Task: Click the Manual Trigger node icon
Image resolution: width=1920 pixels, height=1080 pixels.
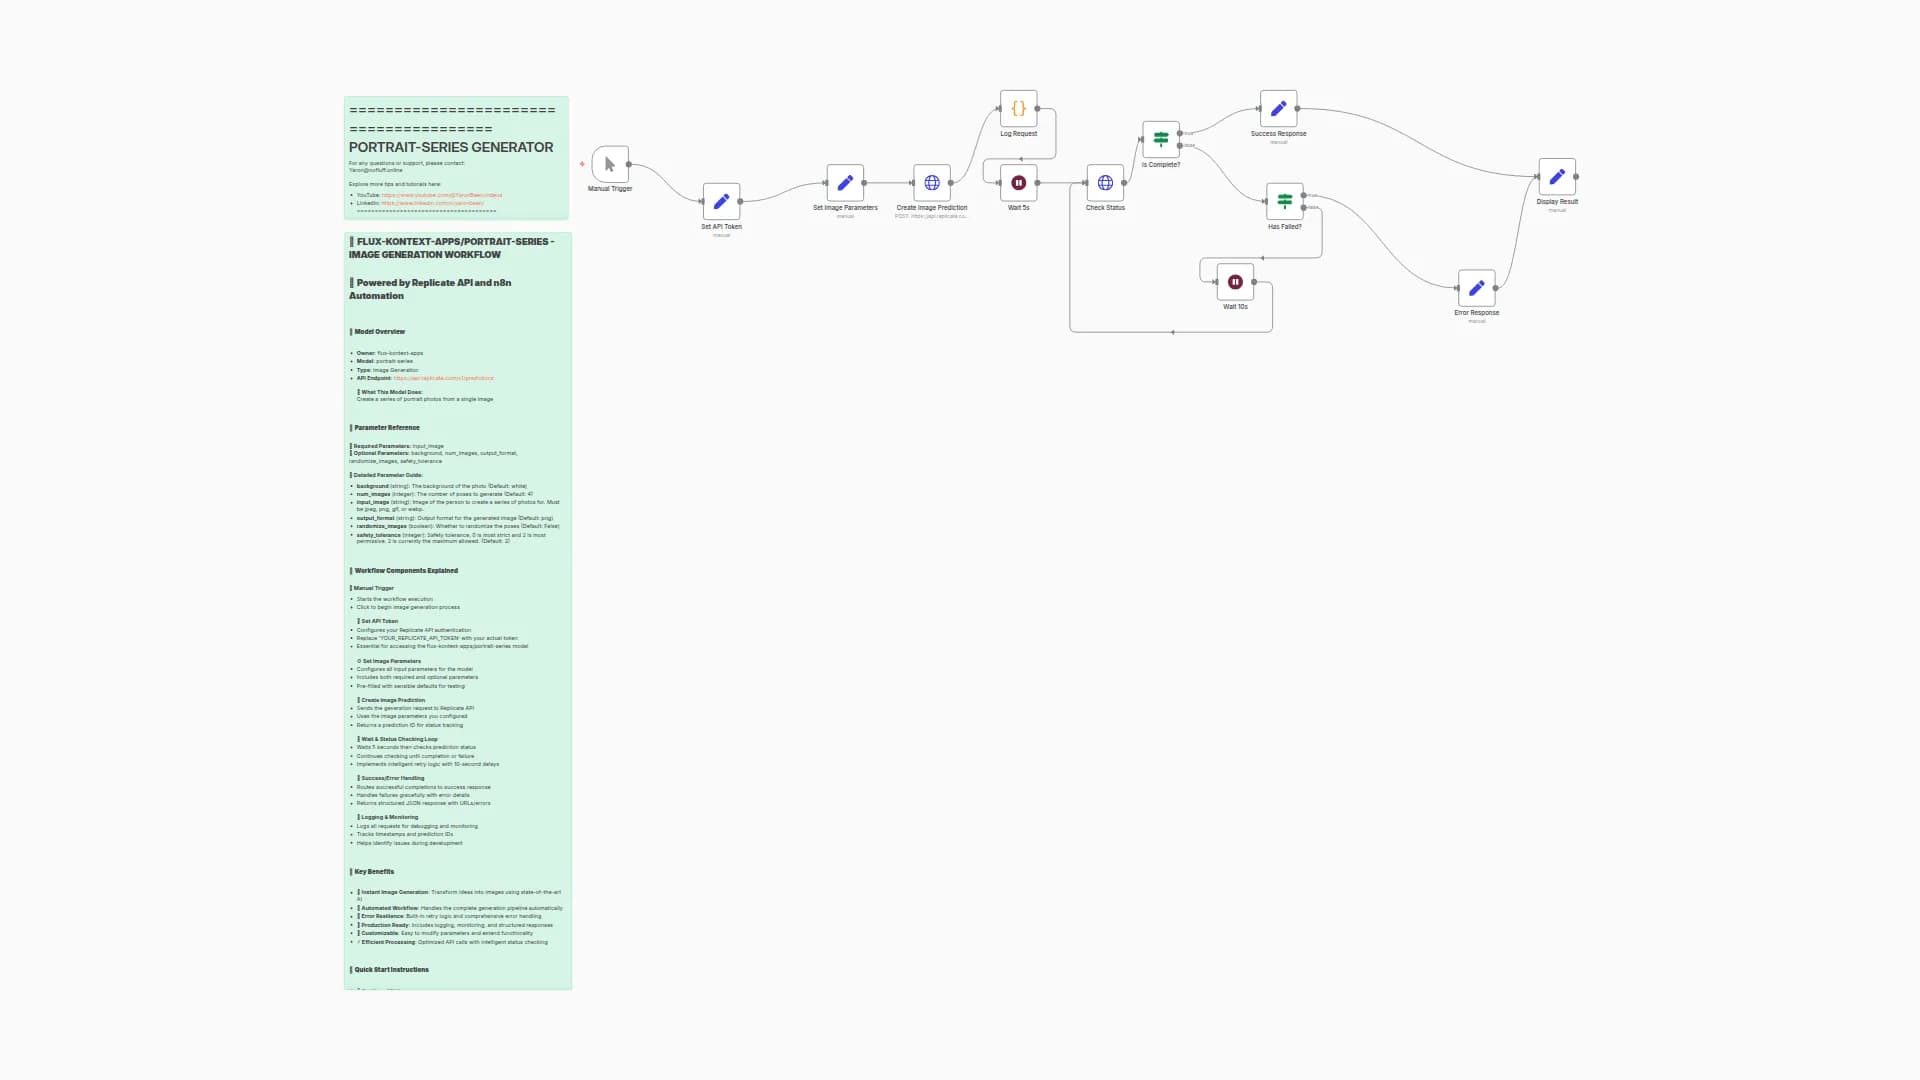Action: click(609, 164)
